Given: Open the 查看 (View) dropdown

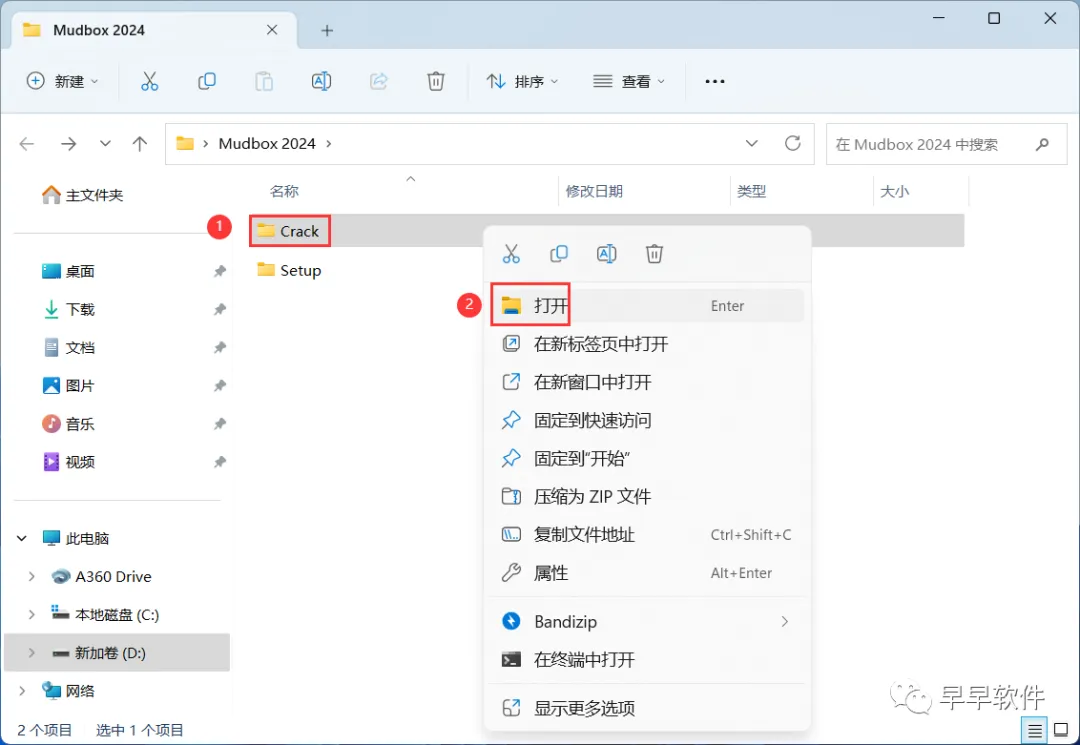Looking at the screenshot, I should pyautogui.click(x=629, y=81).
